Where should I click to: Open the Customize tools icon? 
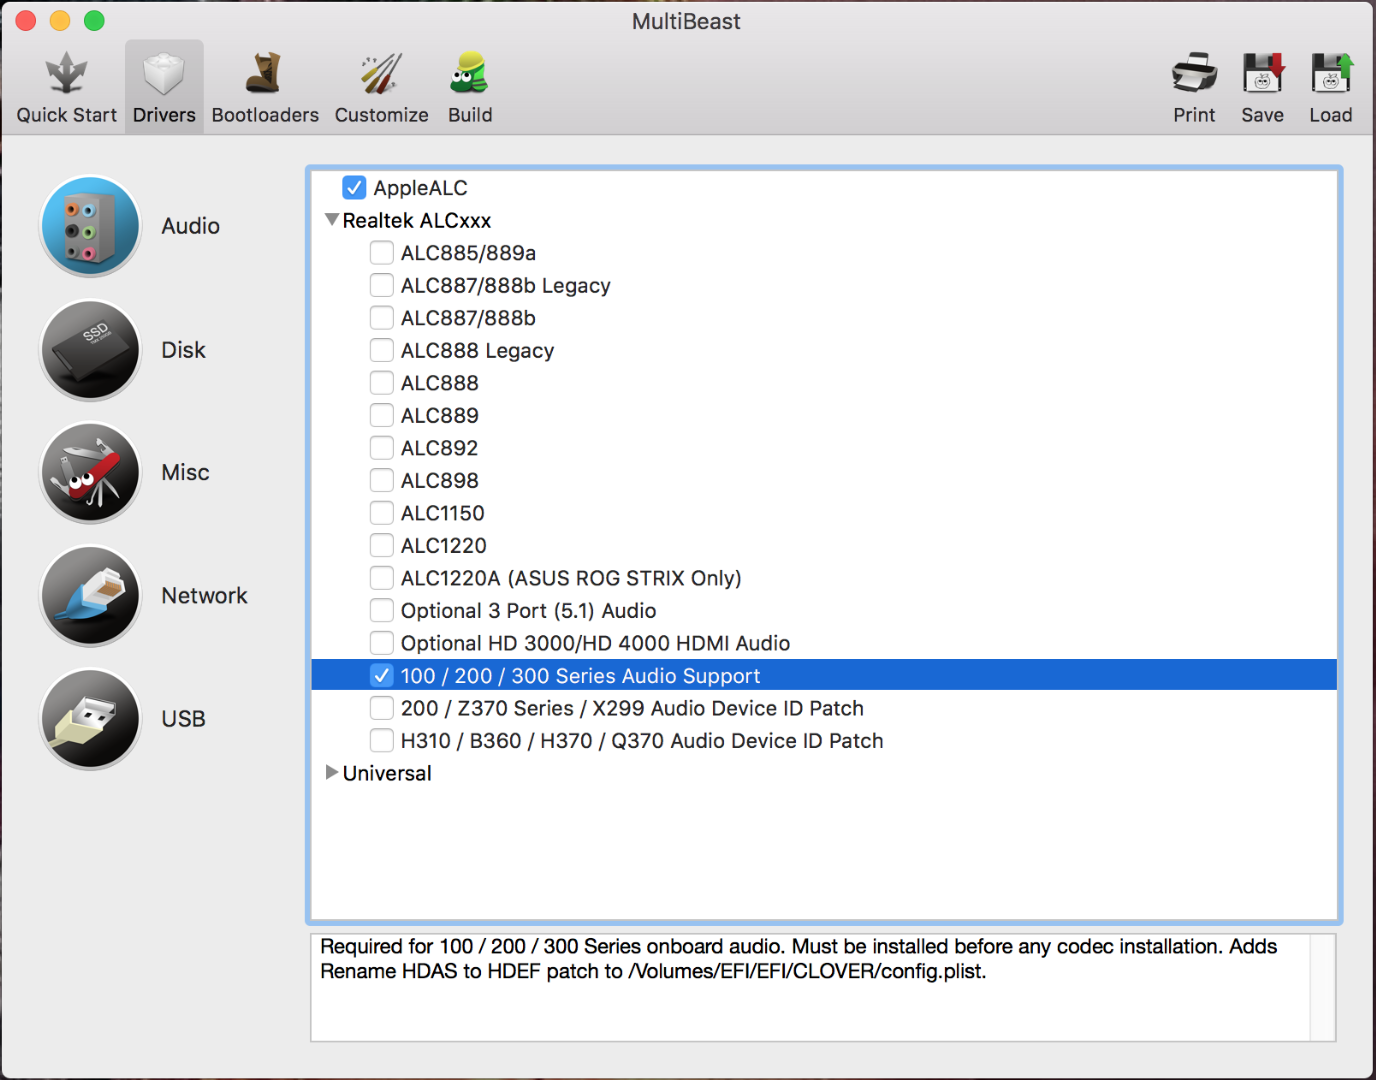point(381,74)
